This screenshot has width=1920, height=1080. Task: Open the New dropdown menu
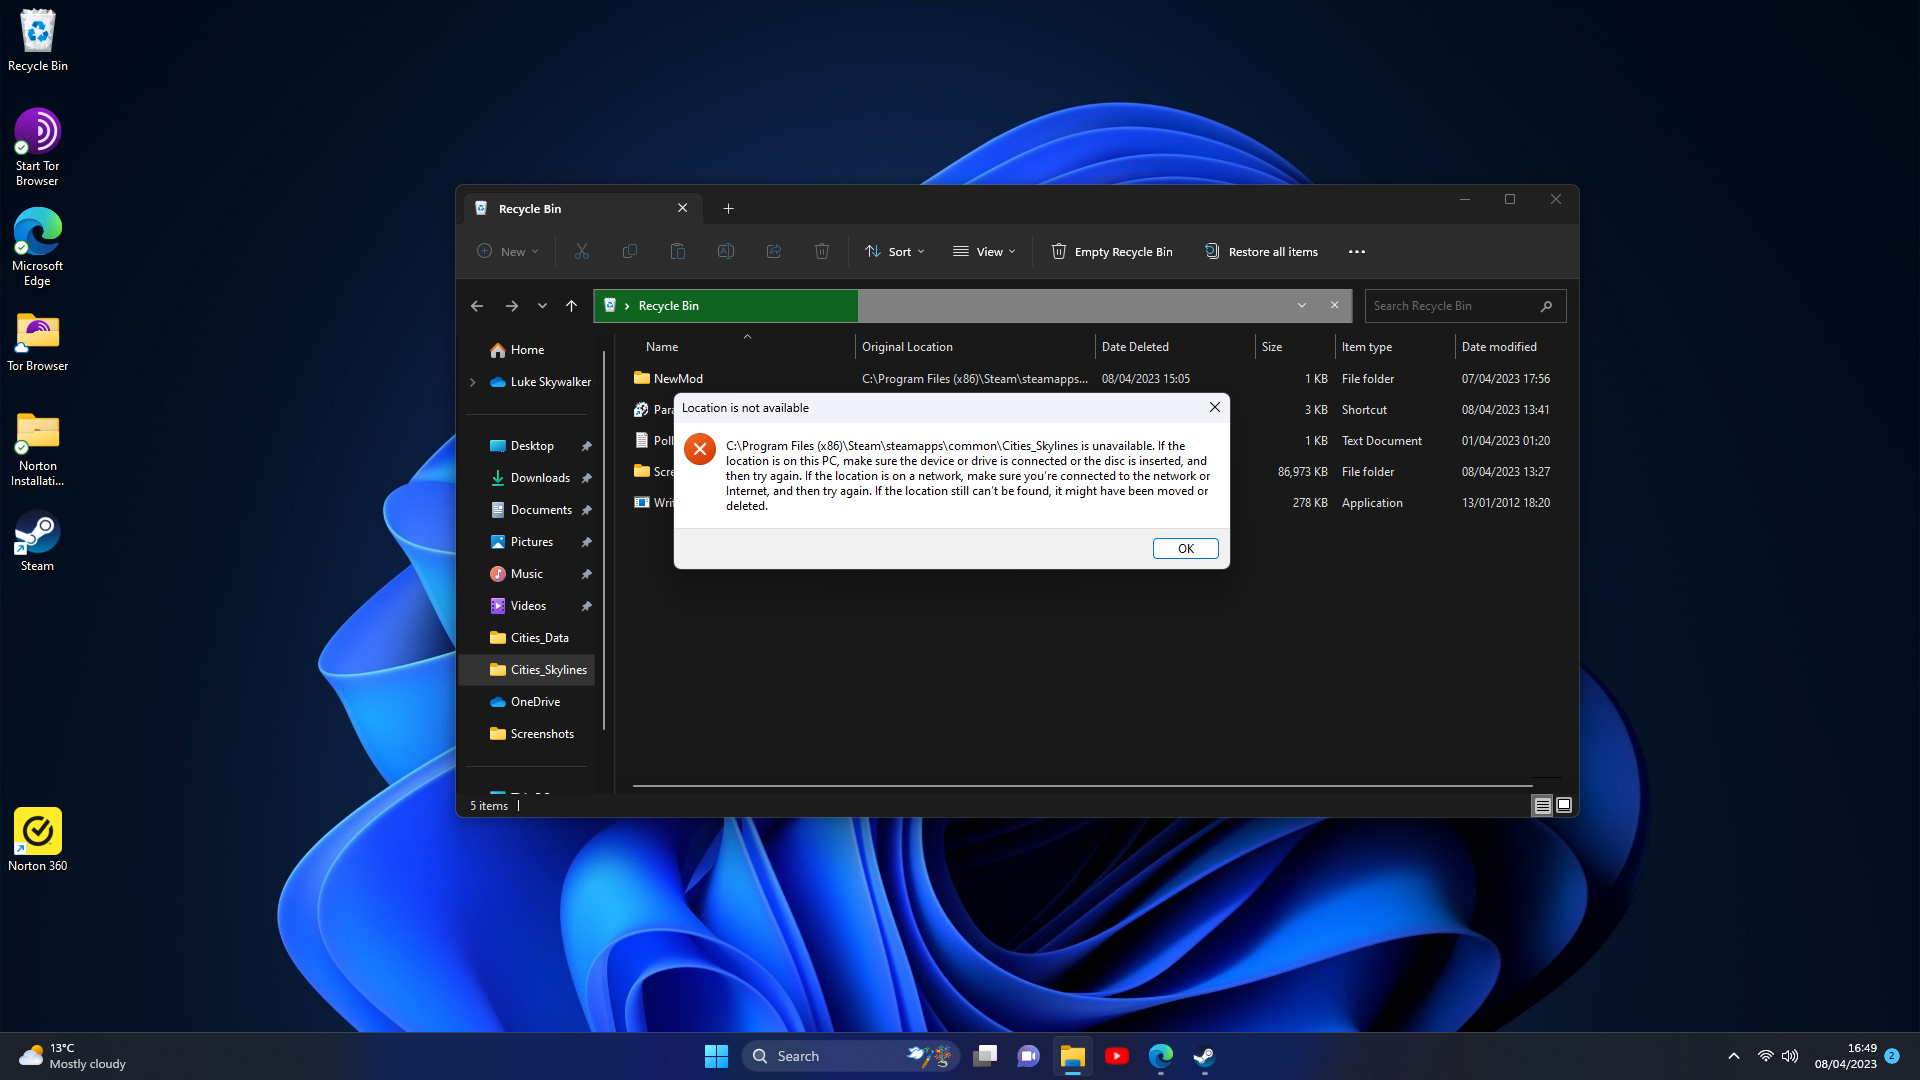click(x=508, y=251)
